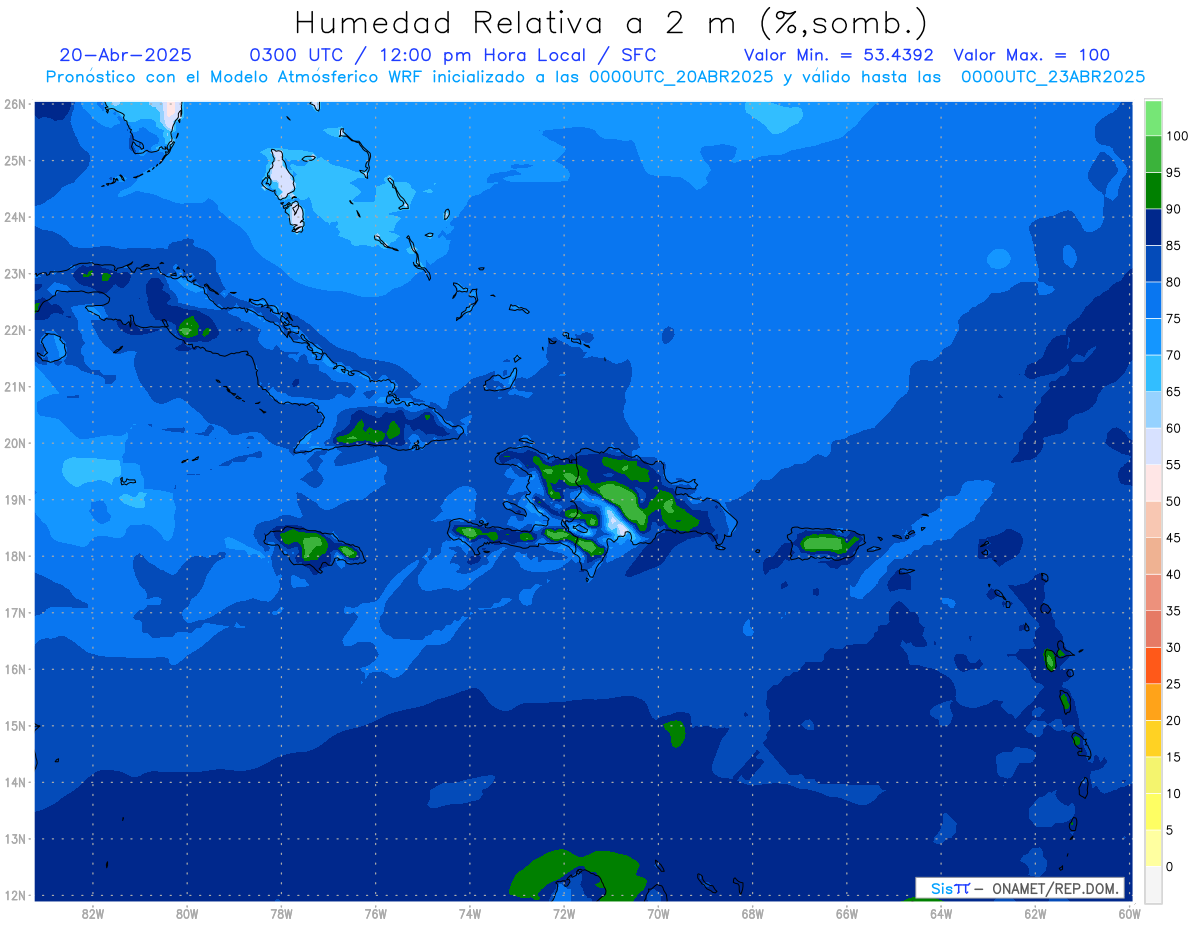
Task: Click the longitude axis label '62W'
Action: (1035, 912)
